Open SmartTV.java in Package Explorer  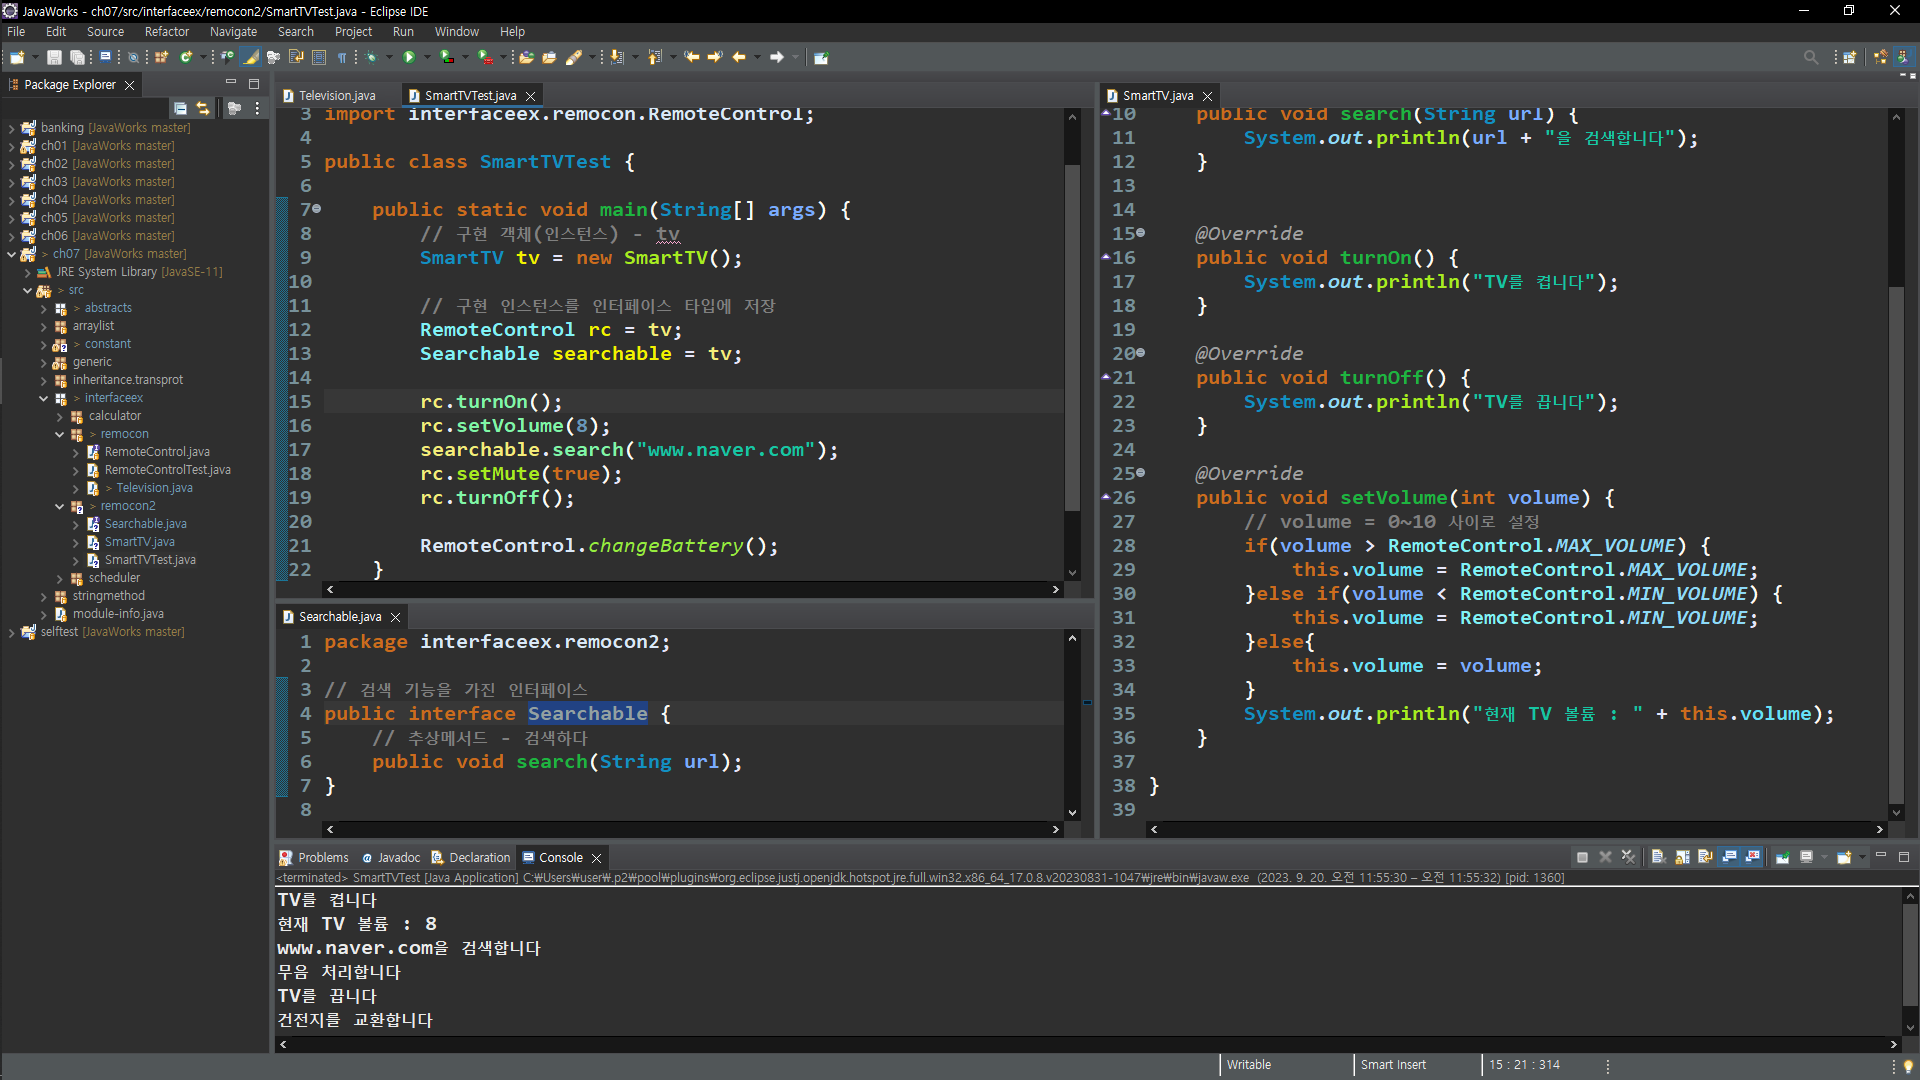(139, 542)
